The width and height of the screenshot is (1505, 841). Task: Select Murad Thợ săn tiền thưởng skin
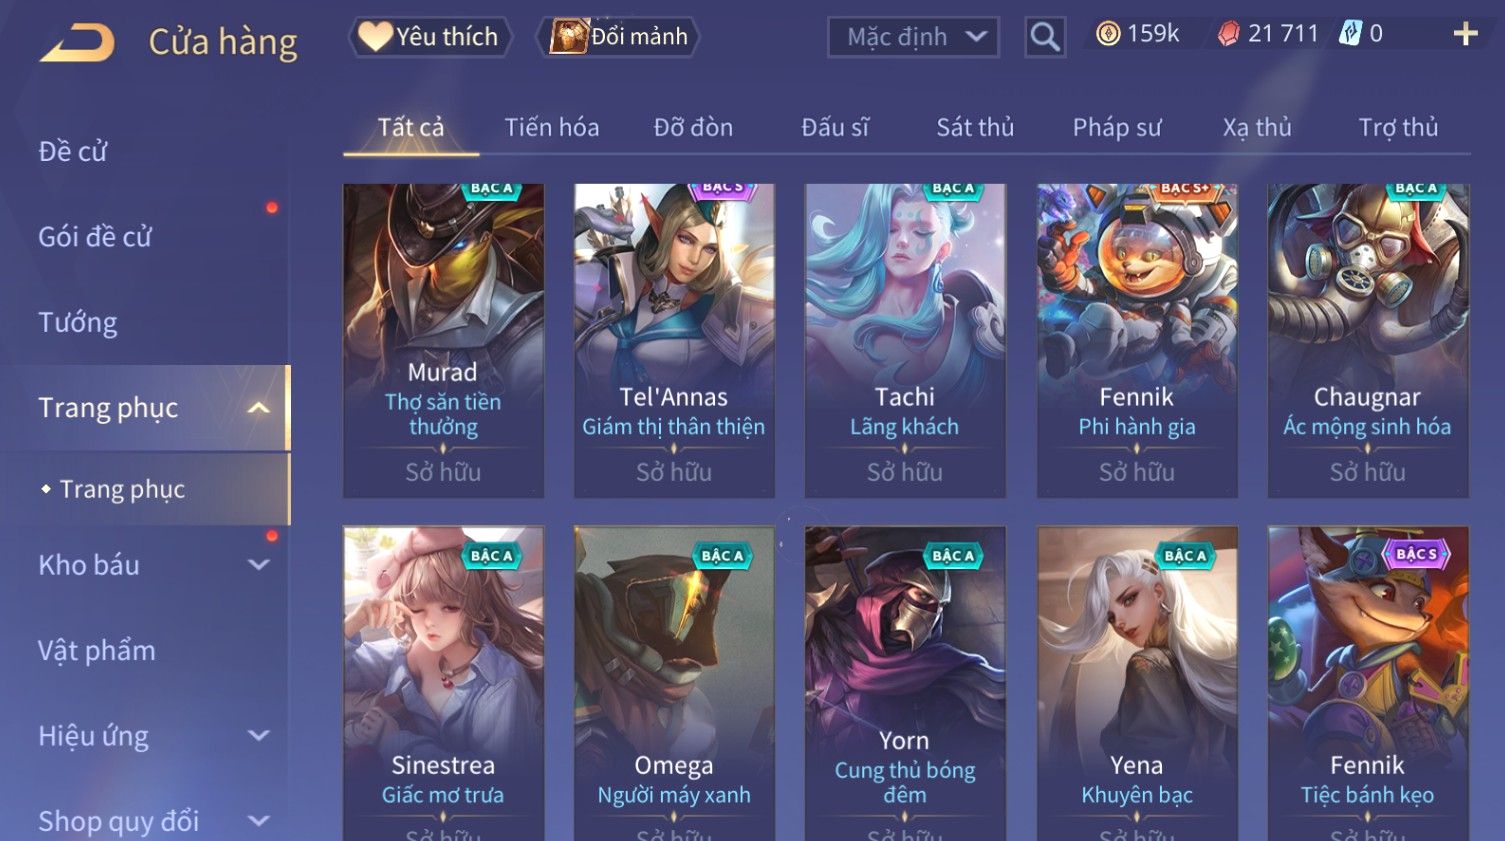click(x=443, y=340)
